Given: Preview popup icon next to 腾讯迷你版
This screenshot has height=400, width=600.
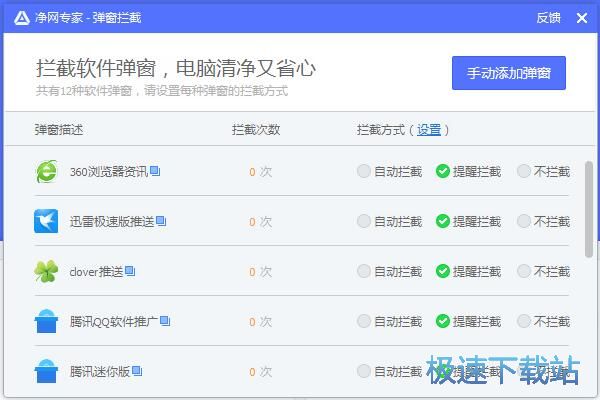Looking at the screenshot, I should tap(137, 371).
